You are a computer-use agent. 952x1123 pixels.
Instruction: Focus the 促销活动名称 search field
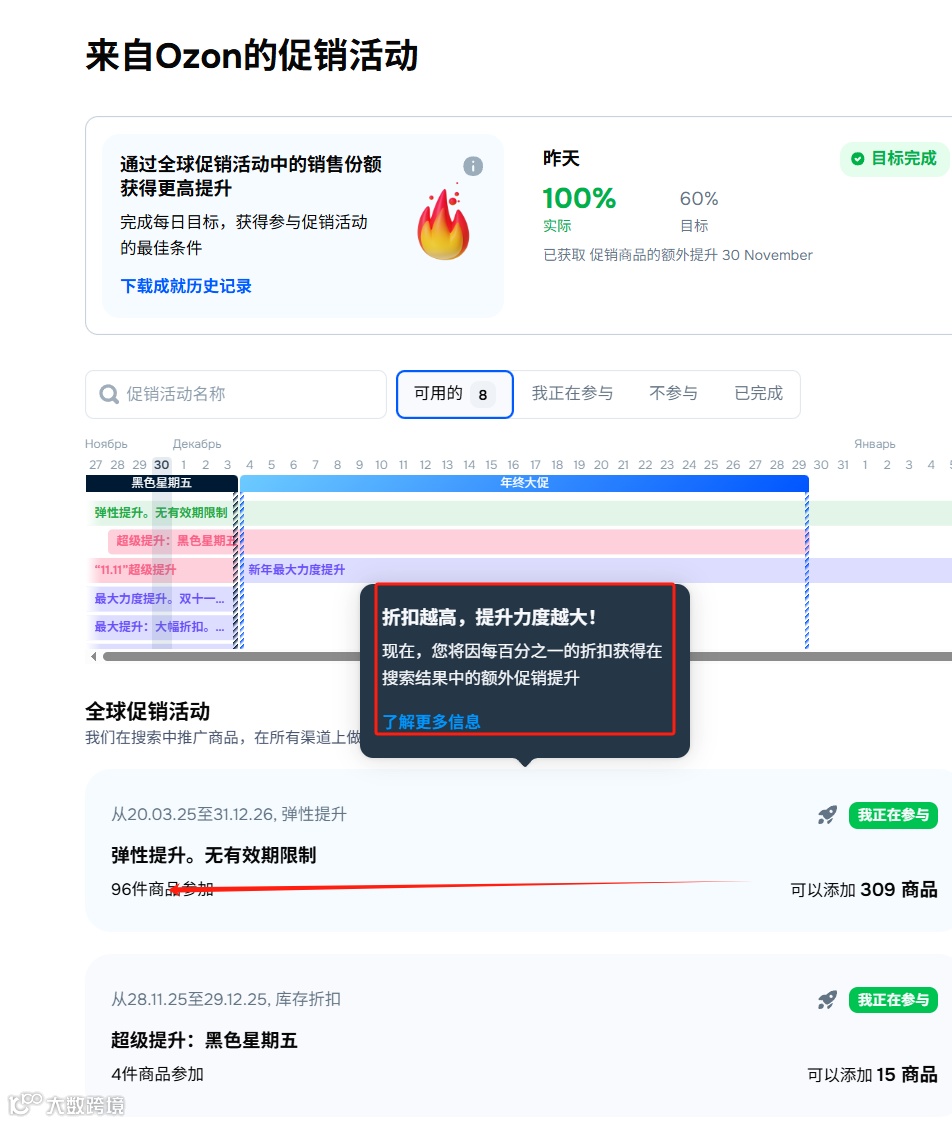click(x=236, y=394)
